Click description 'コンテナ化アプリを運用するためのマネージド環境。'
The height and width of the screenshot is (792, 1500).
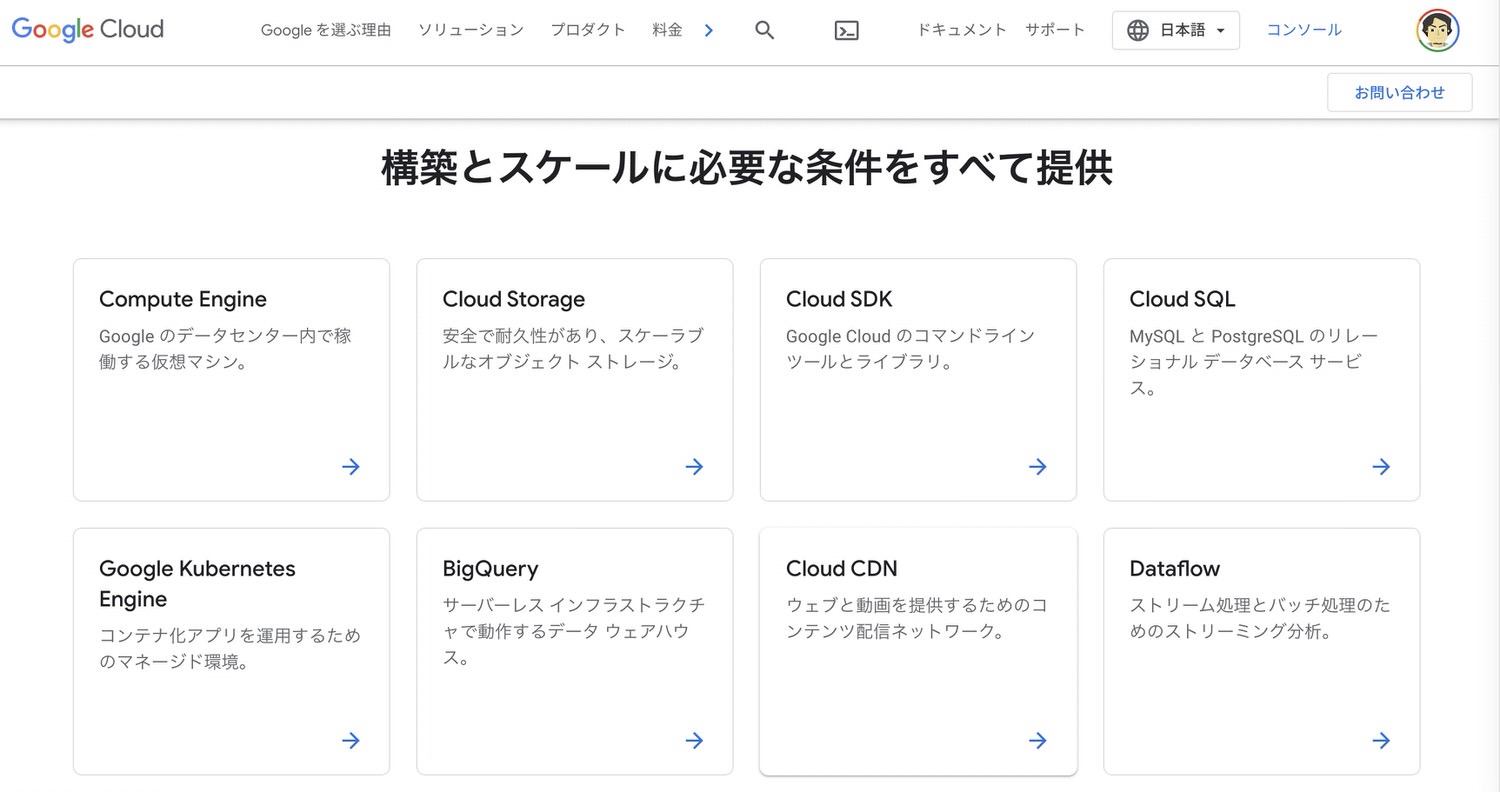tap(230, 648)
